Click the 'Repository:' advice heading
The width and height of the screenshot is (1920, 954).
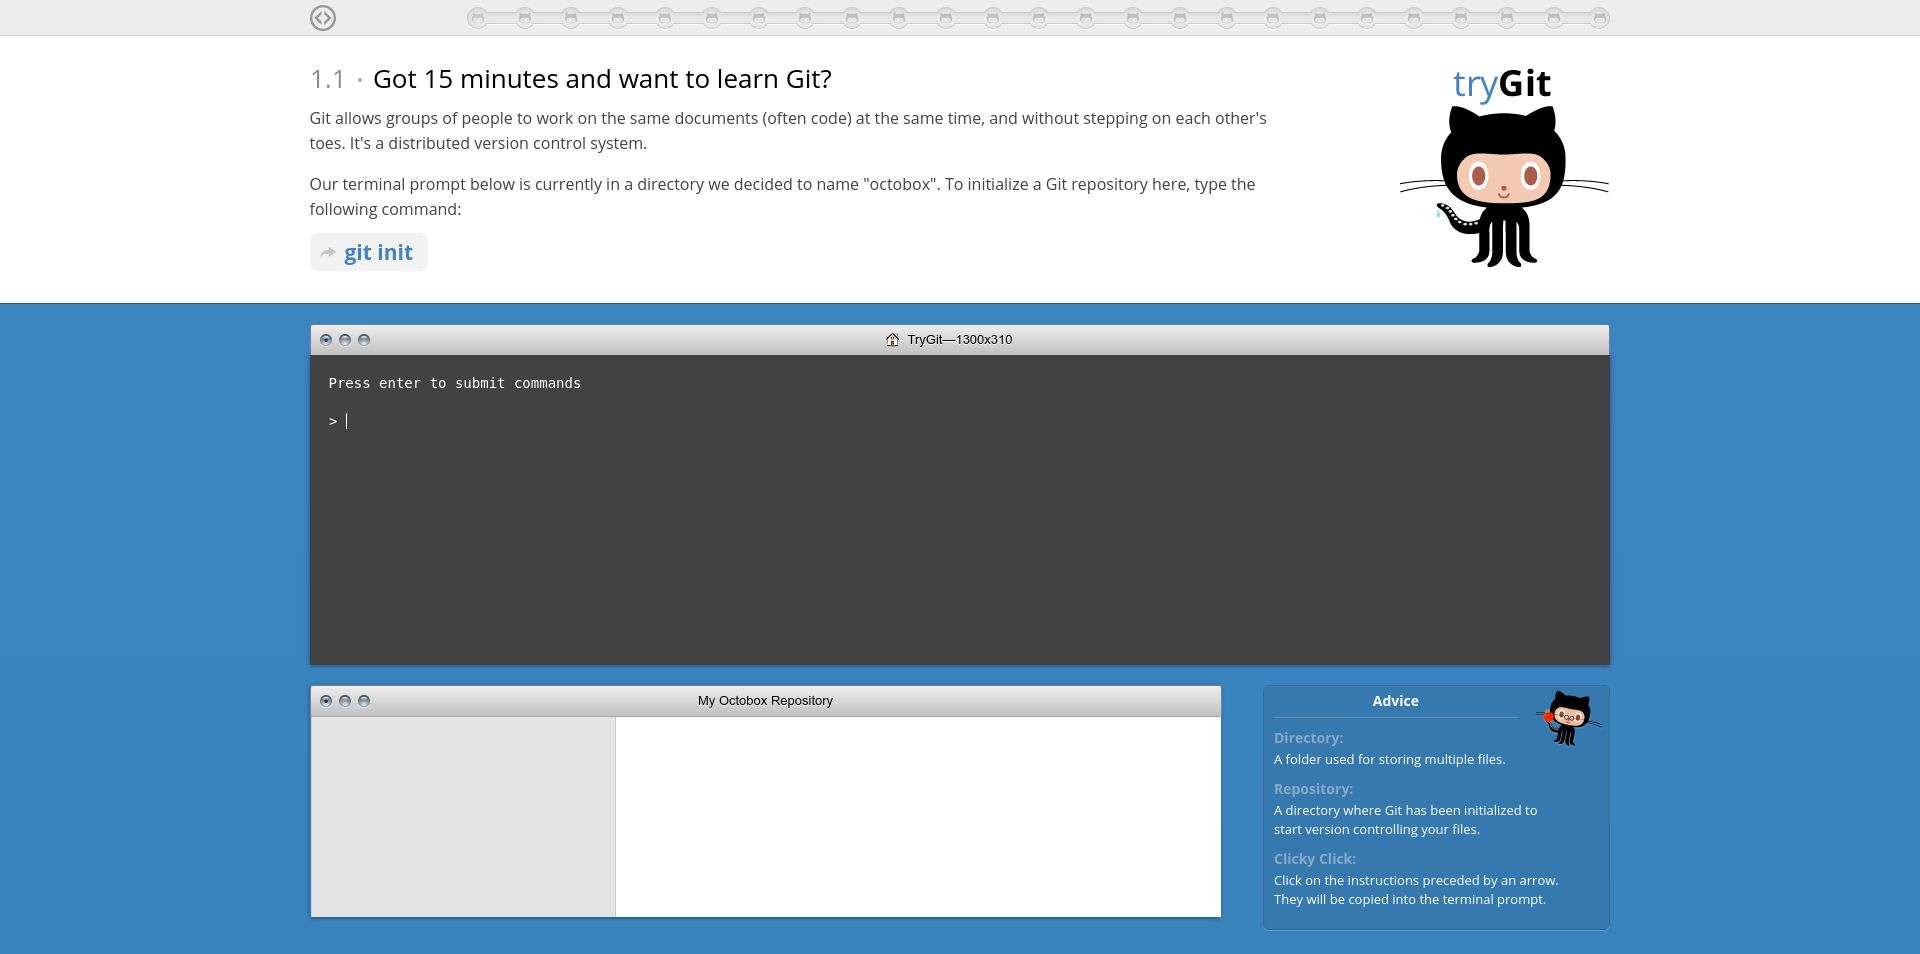pos(1313,789)
